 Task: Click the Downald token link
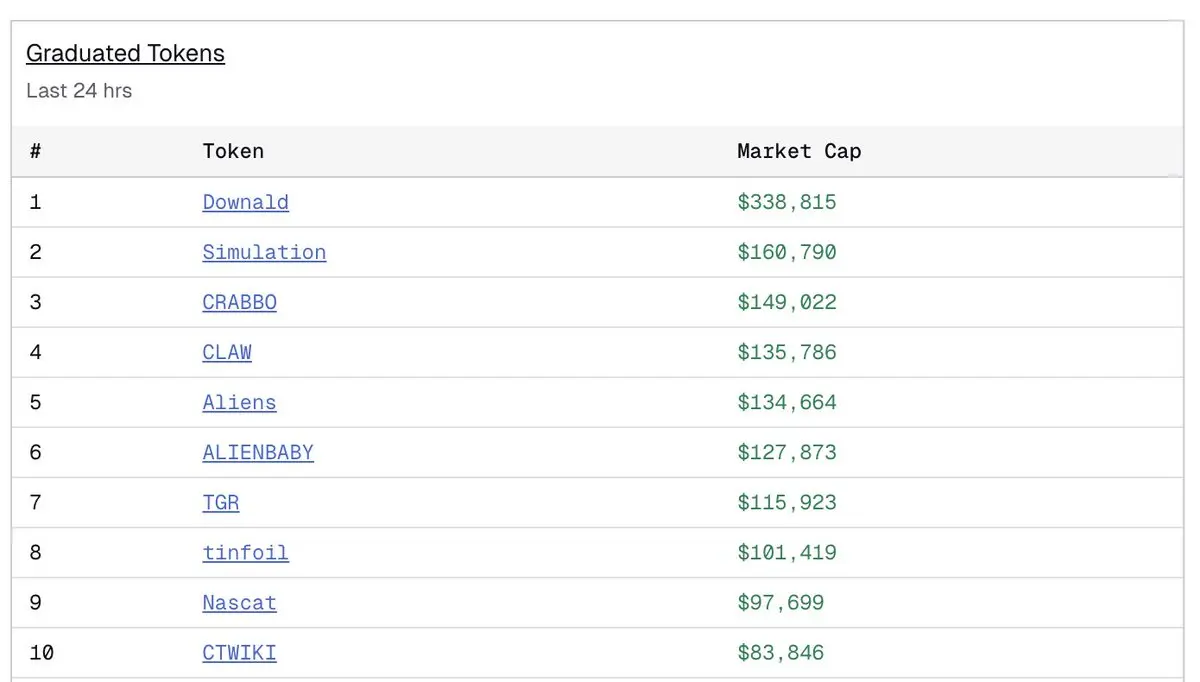245,202
